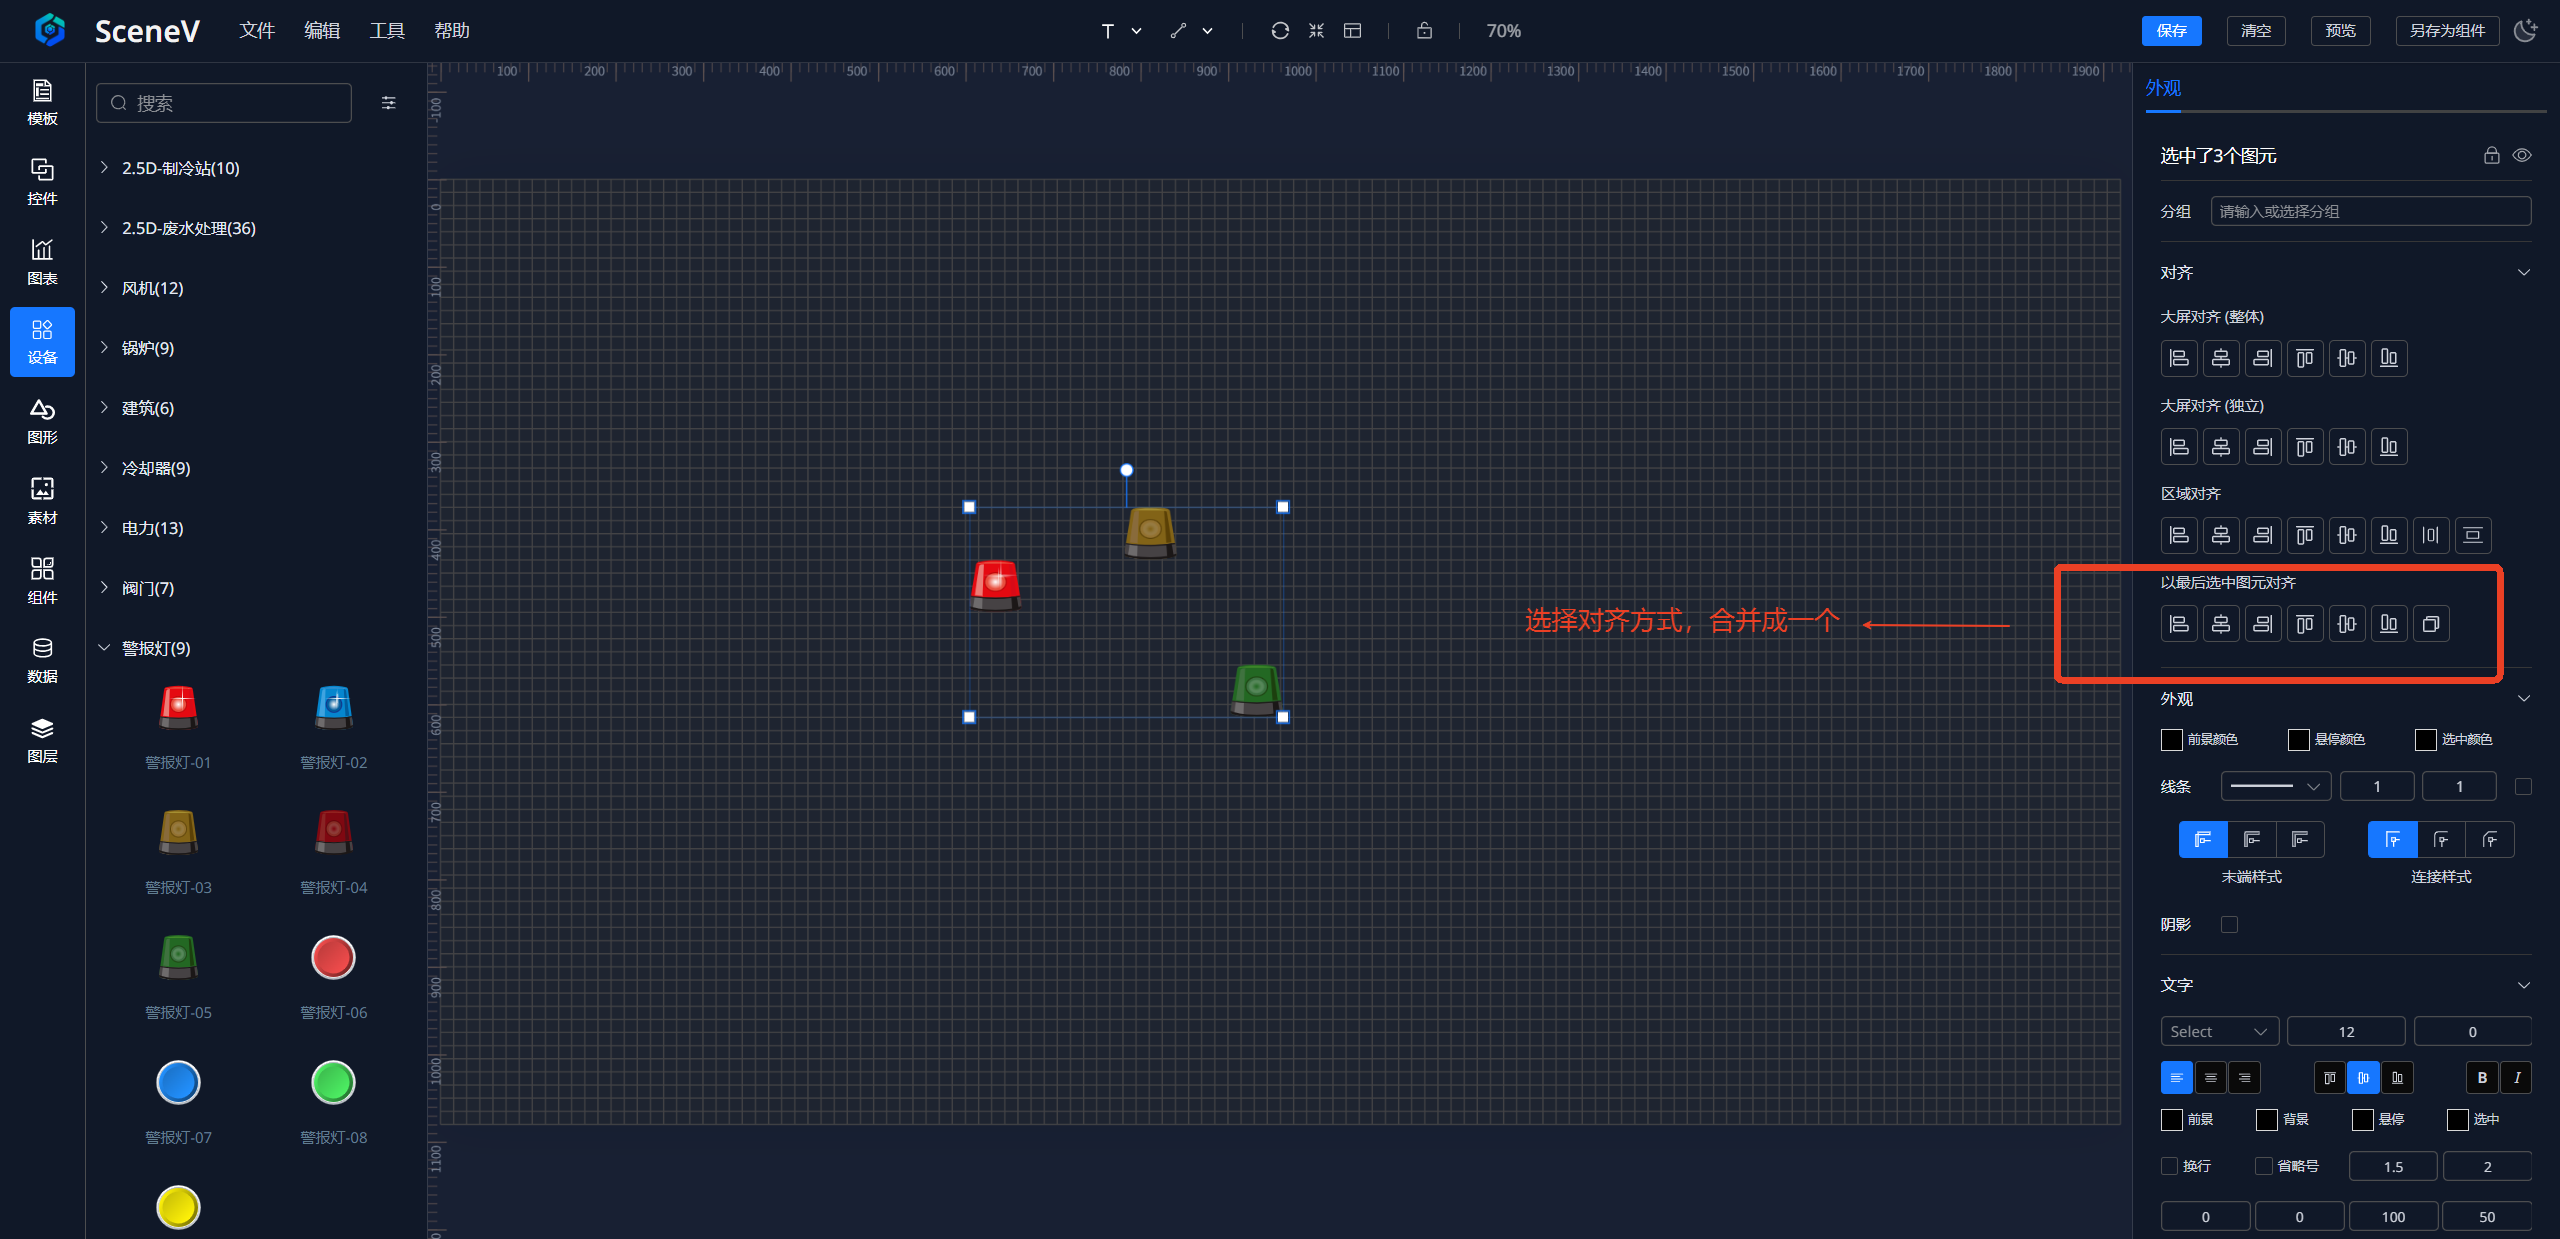Image resolution: width=2560 pixels, height=1239 pixels.
Task: Enable the 阴影 shadow checkbox
Action: tap(2229, 924)
